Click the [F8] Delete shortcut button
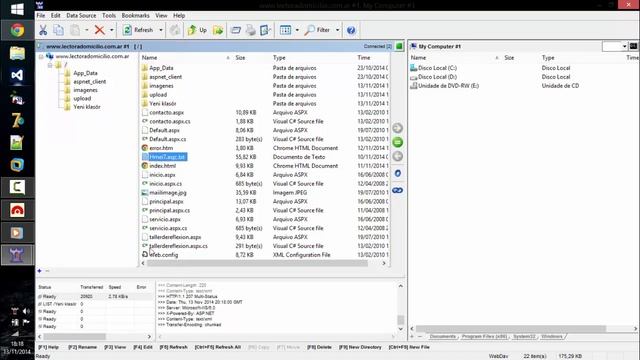Screen dimensions: 640x360 coord(319,347)
